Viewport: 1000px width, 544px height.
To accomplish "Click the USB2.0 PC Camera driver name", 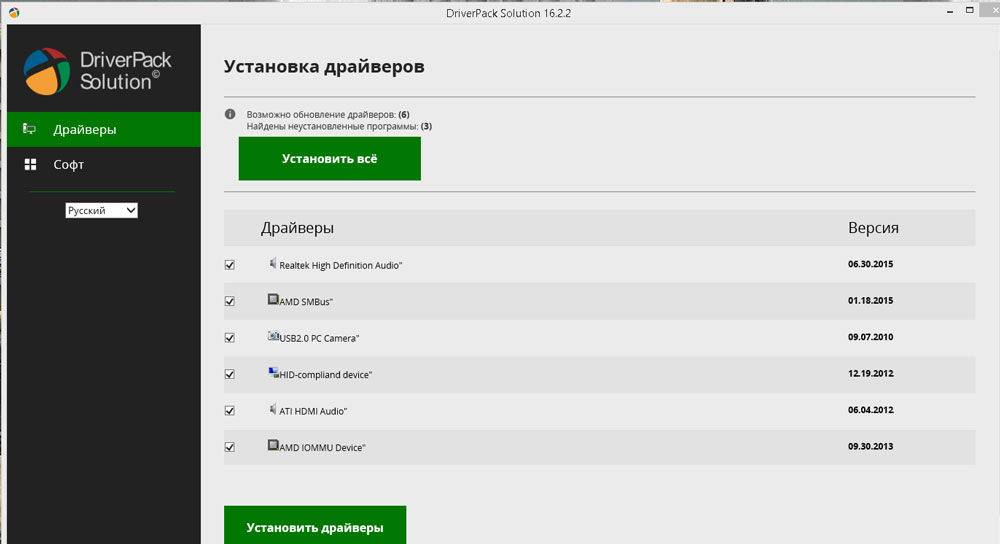I will (x=320, y=338).
